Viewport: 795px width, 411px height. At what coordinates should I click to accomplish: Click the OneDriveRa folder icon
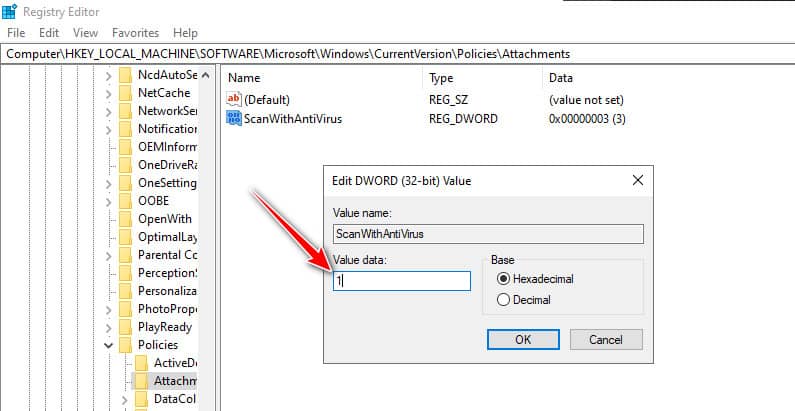click(125, 165)
